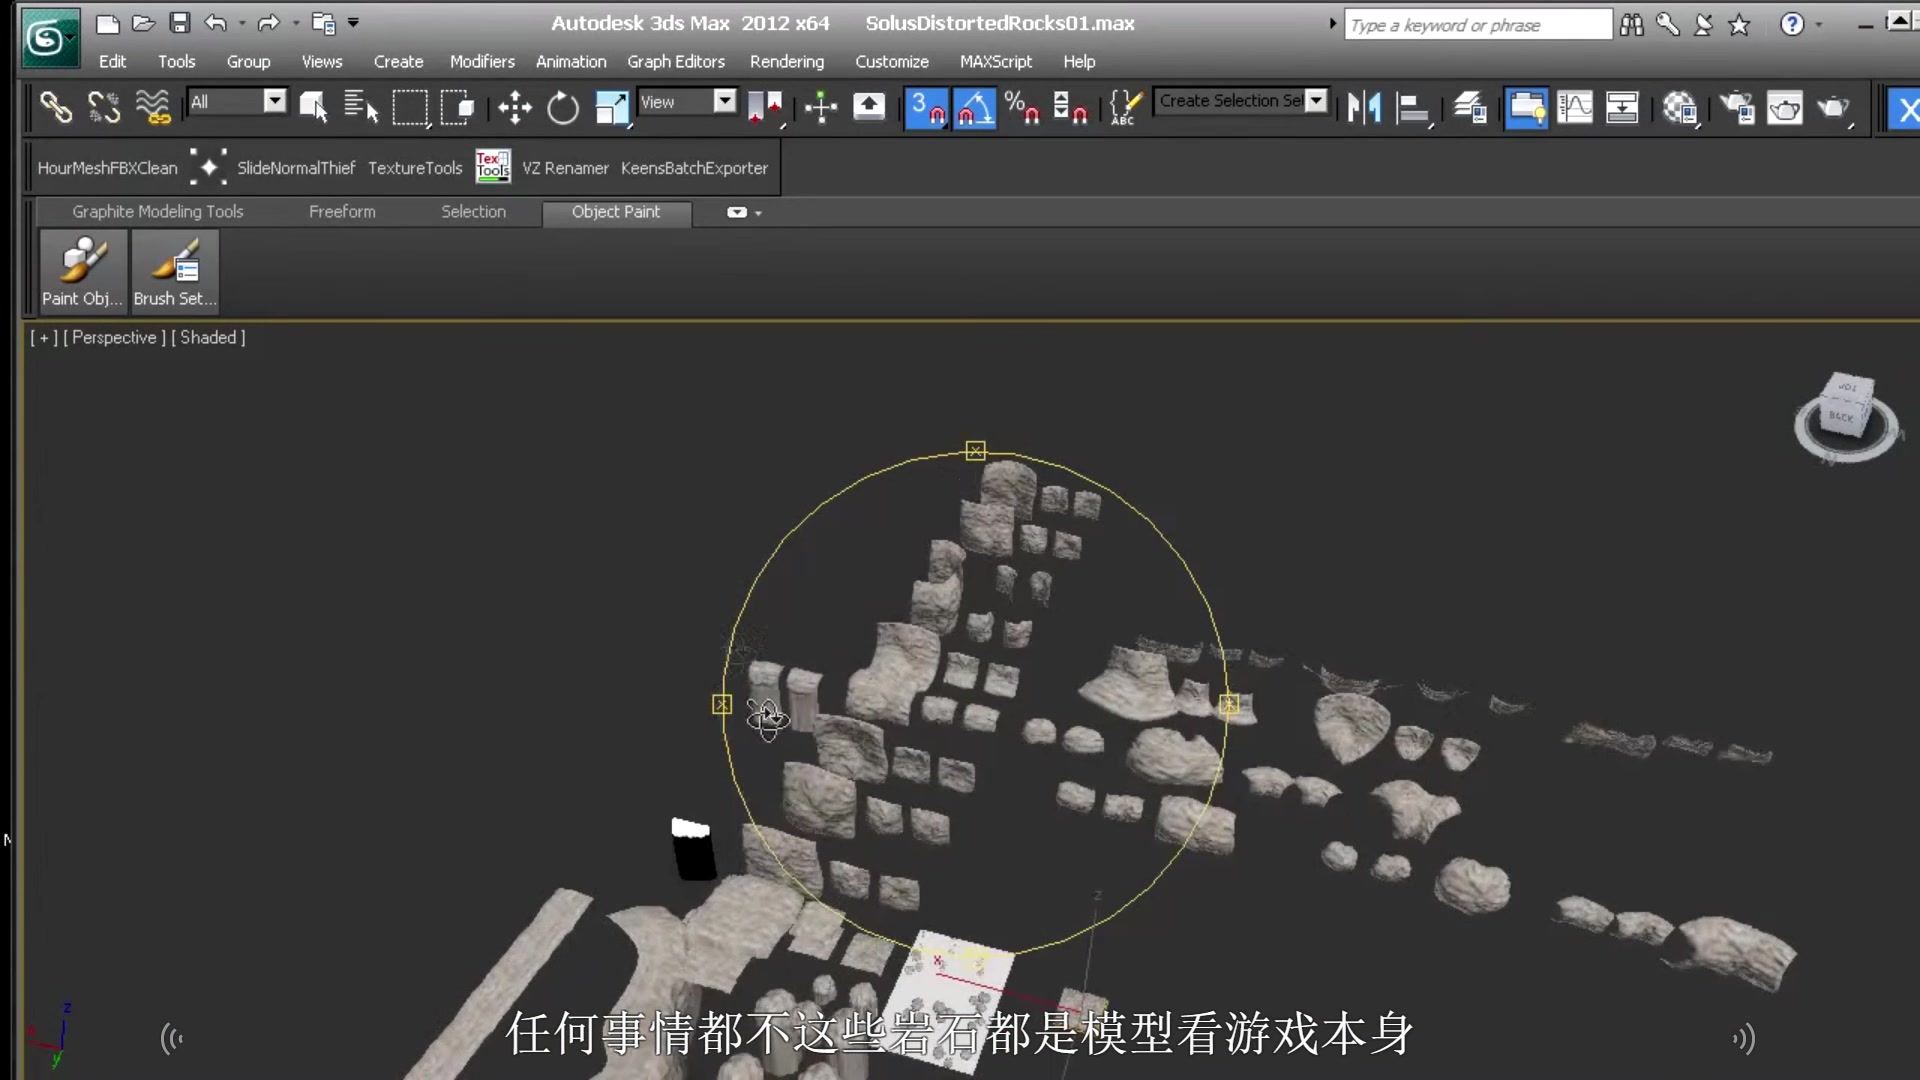Click the Mirror tool icon

[1364, 108]
